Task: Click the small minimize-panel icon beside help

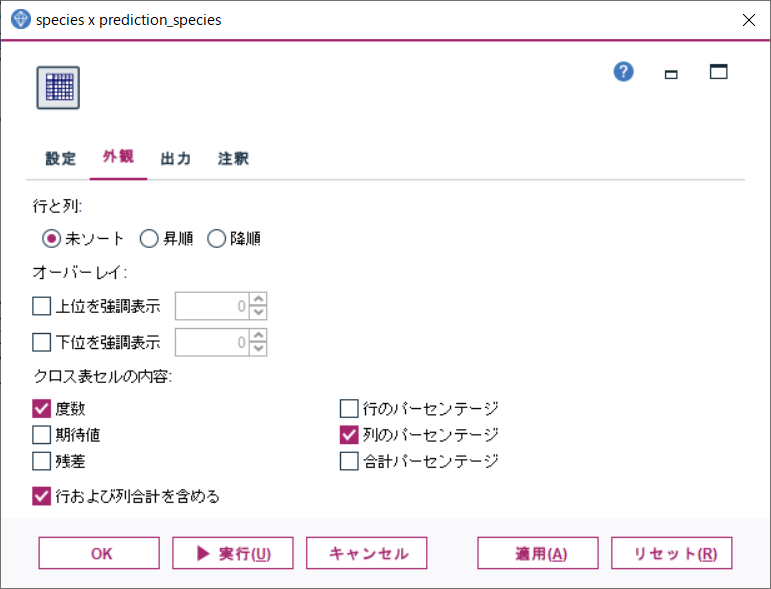Action: coord(671,74)
